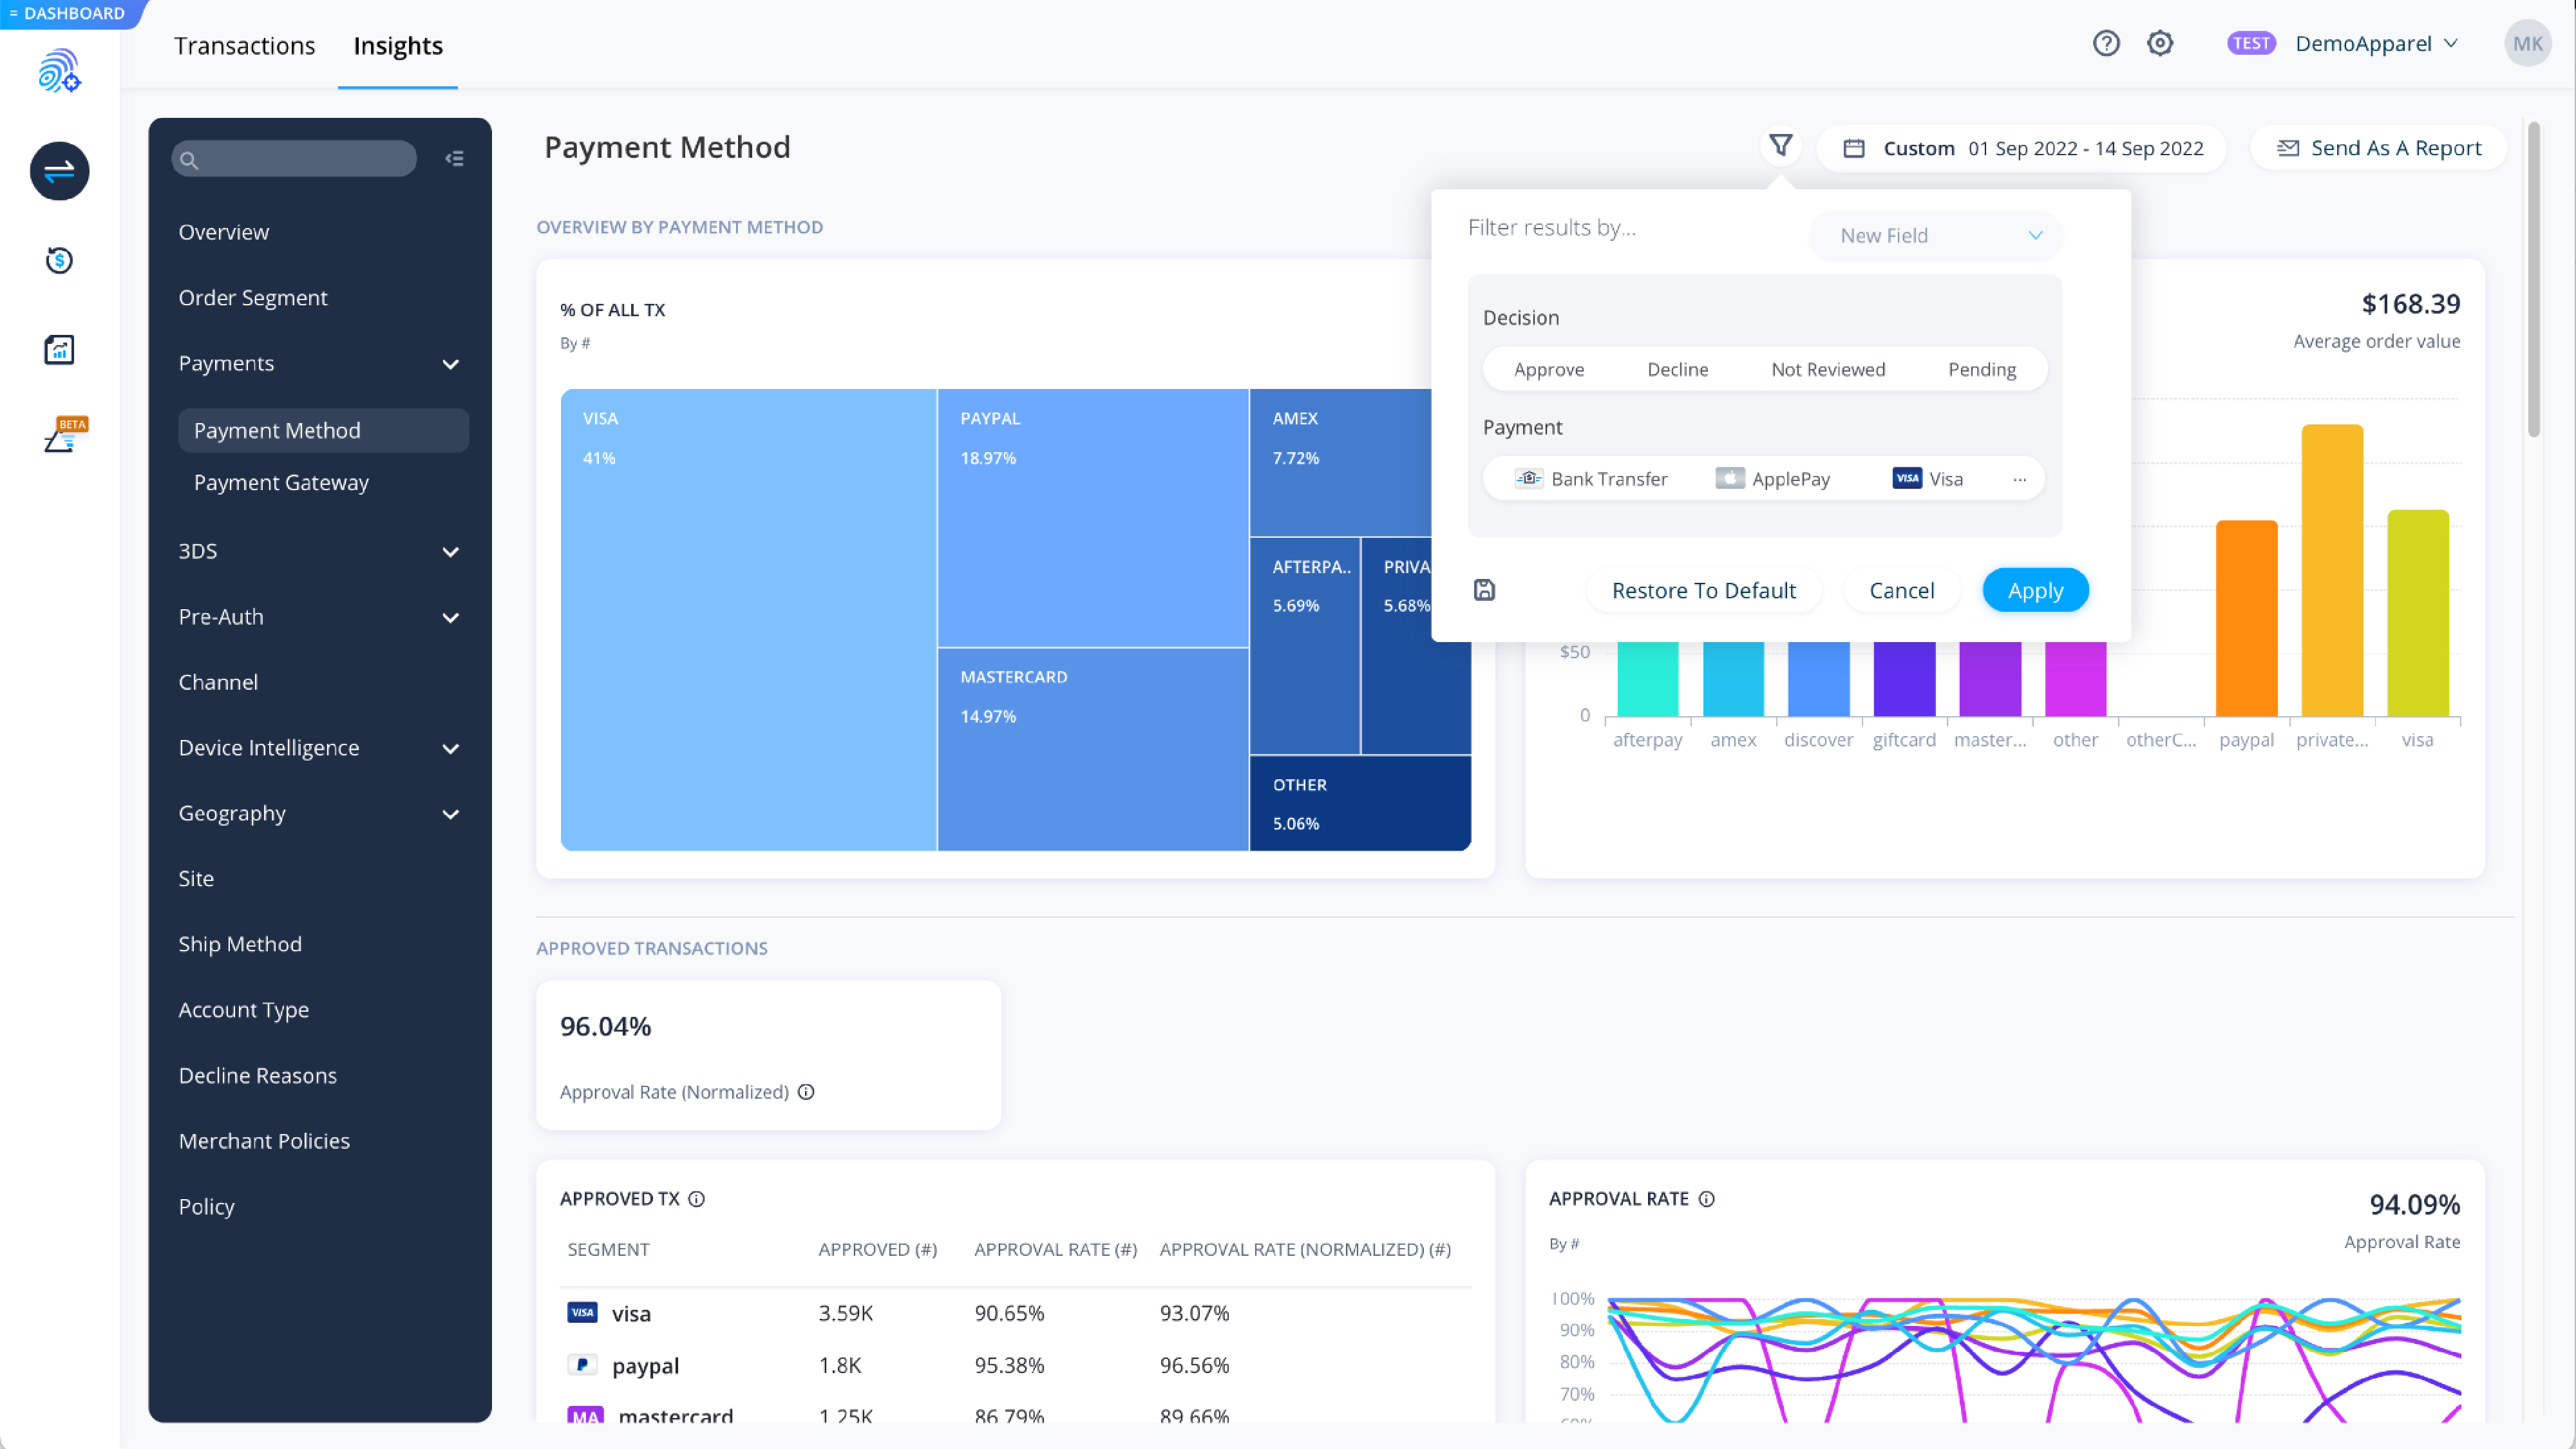The image size is (2576, 1449).
Task: Switch to the Transactions tab
Action: coord(244,45)
